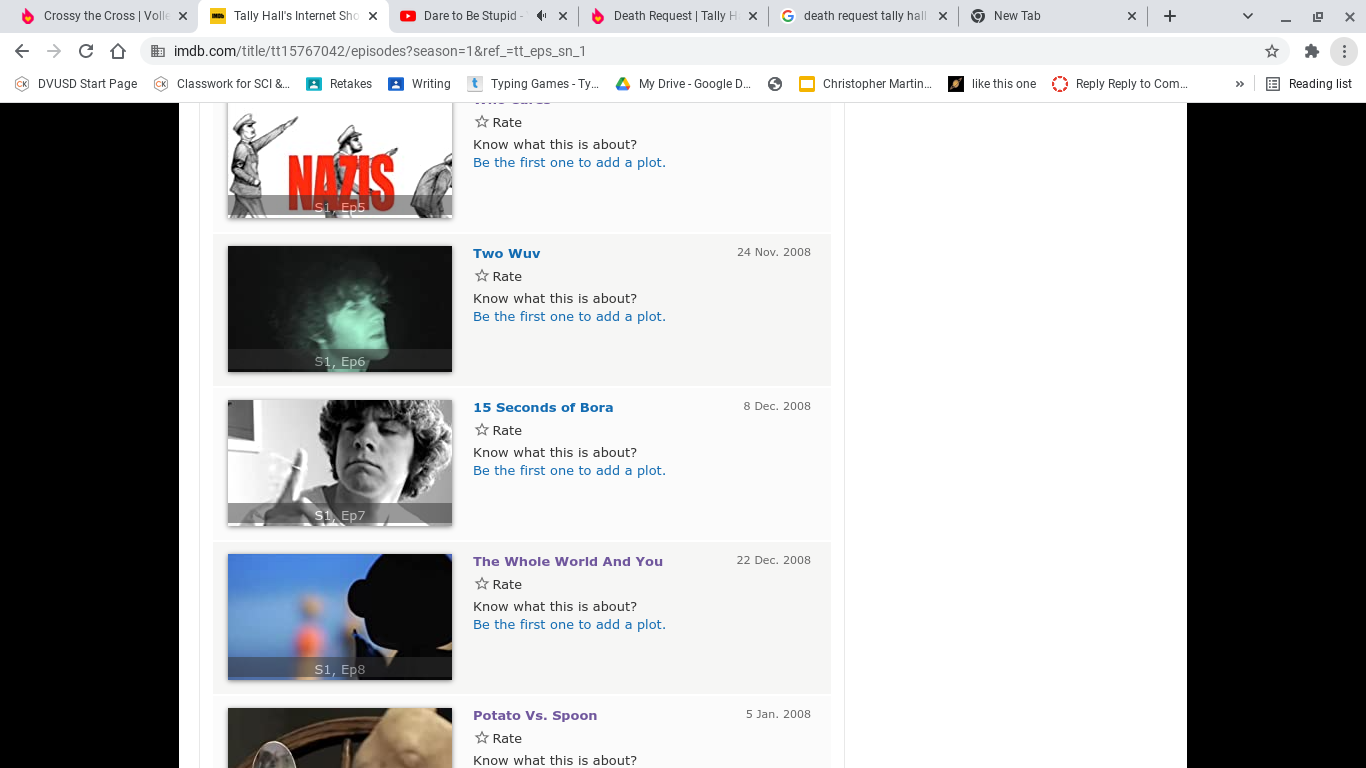Open the Classwork for SCI bookmark
The width and height of the screenshot is (1366, 768).
(222, 84)
